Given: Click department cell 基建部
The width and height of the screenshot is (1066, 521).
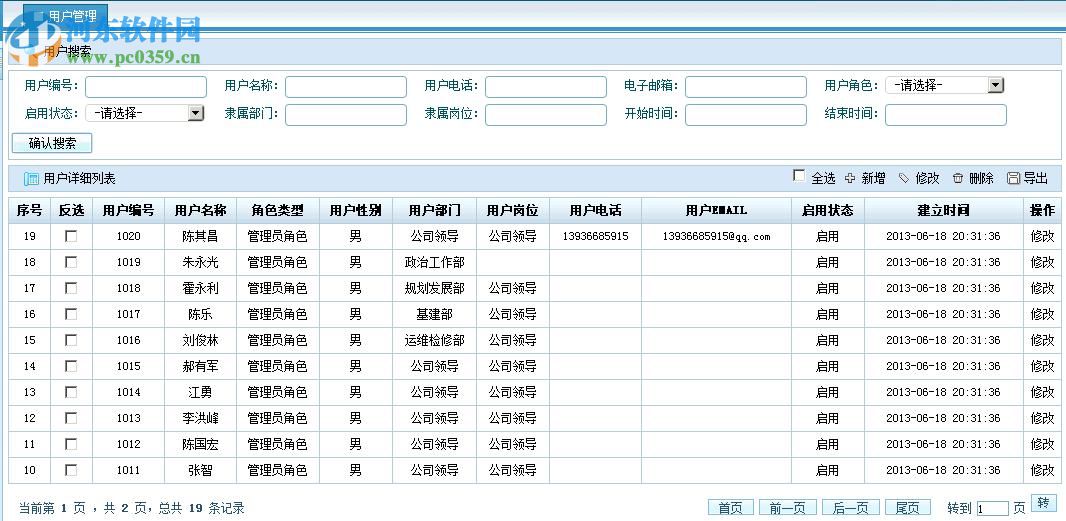Looking at the screenshot, I should click(x=434, y=314).
